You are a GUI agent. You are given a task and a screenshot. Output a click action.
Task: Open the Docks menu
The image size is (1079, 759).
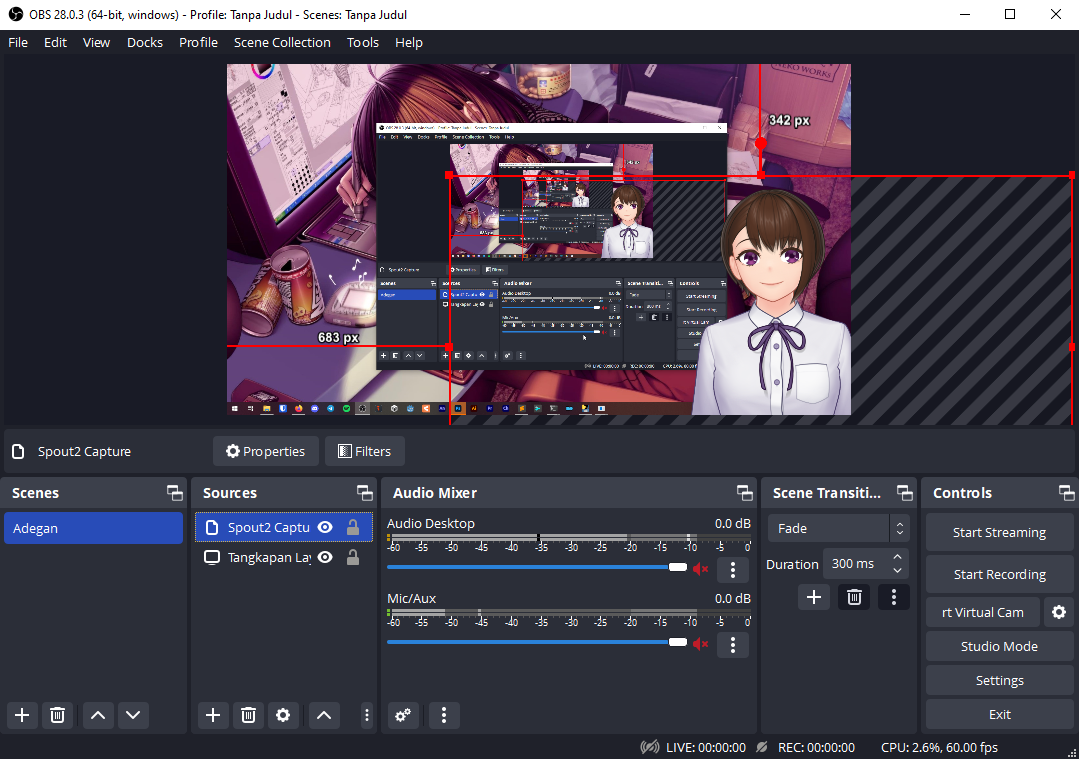pyautogui.click(x=145, y=43)
